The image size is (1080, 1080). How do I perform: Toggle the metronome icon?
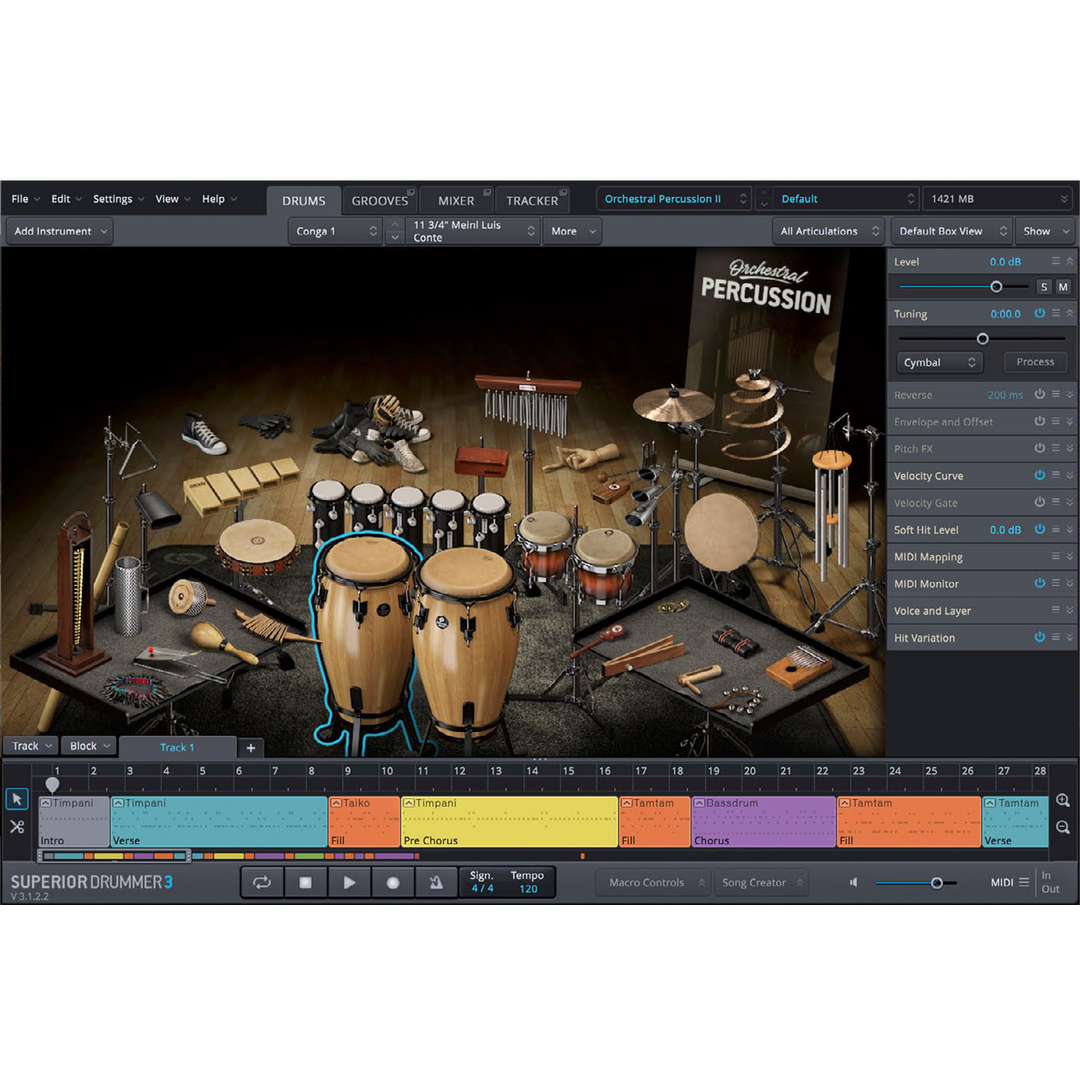(436, 883)
